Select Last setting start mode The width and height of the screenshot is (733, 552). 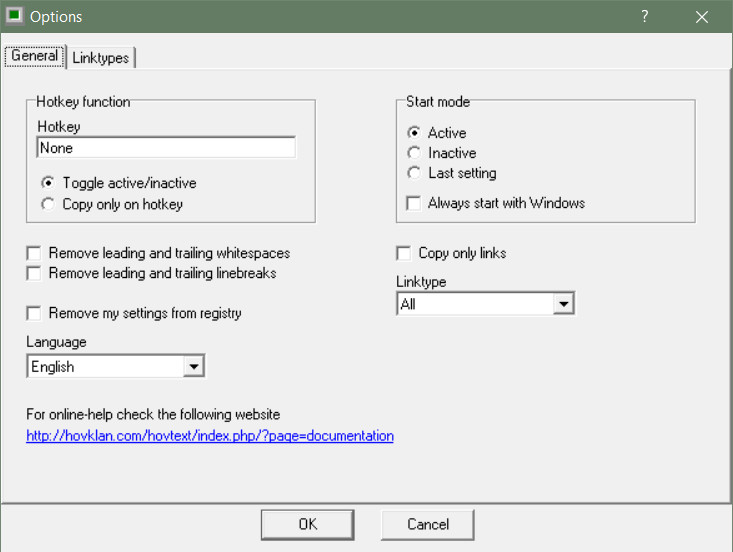tap(414, 173)
